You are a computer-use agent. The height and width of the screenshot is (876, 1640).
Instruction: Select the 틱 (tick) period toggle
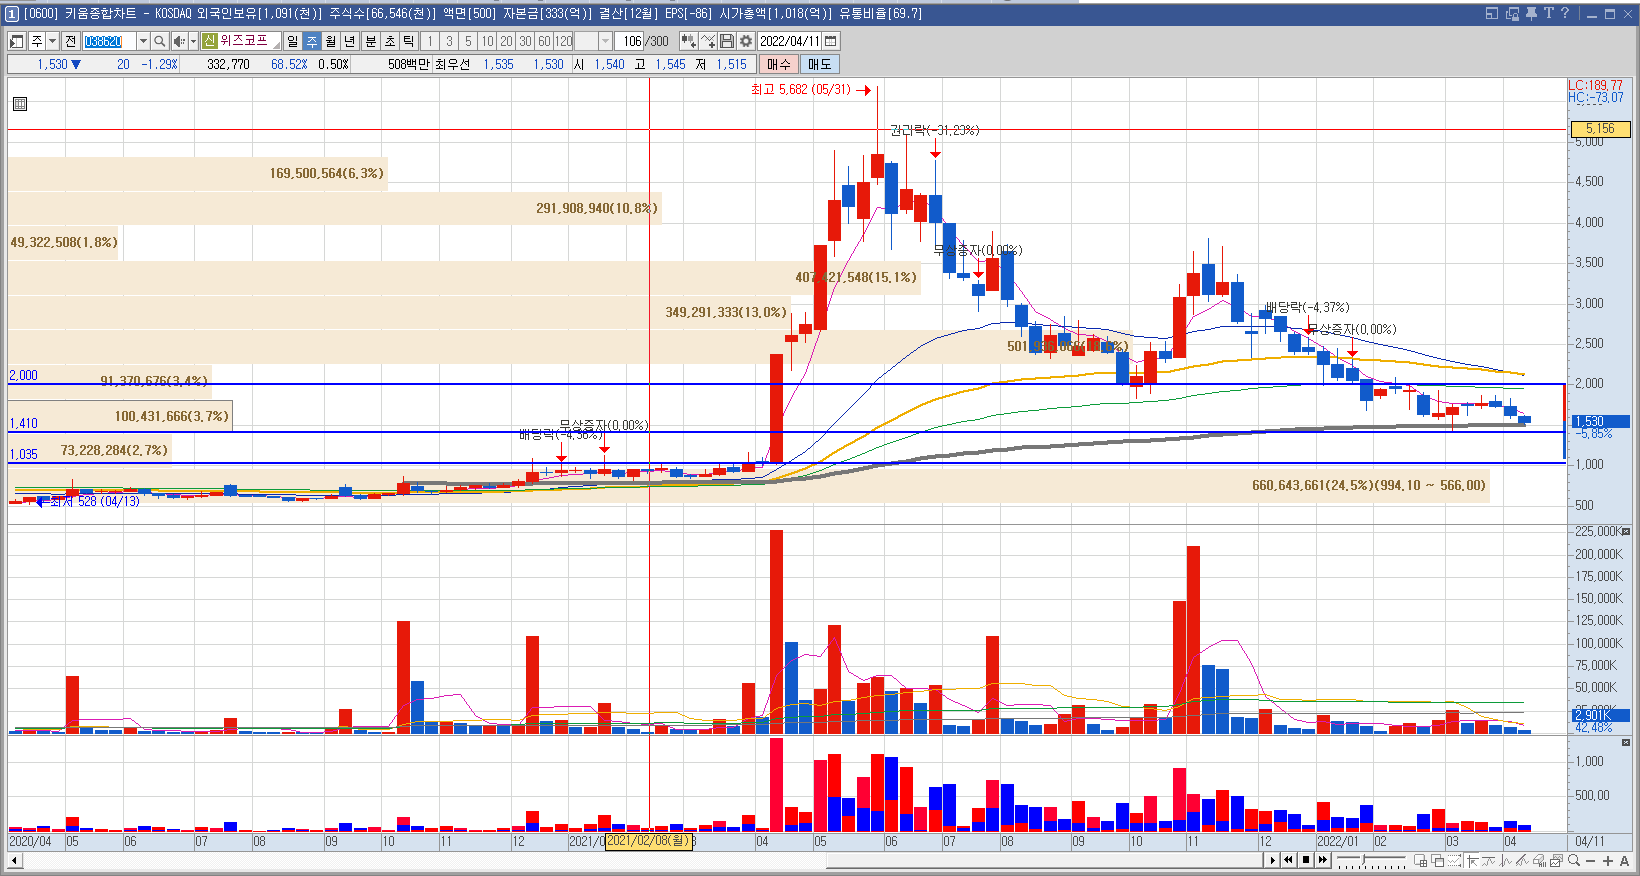[408, 41]
